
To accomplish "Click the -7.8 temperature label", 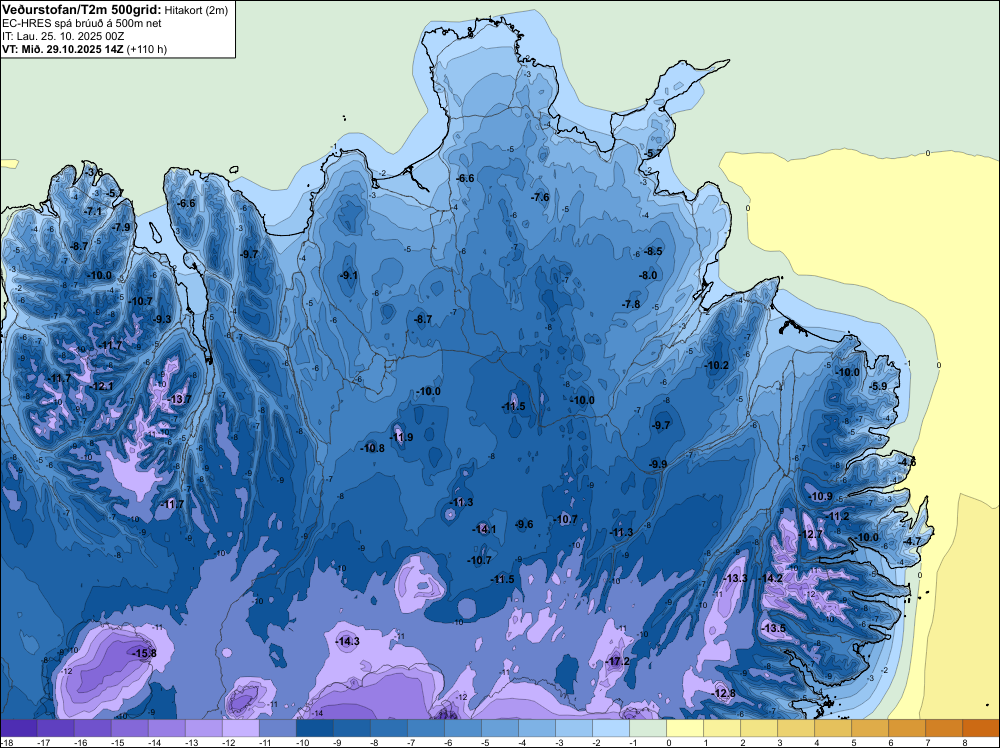I will (631, 304).
